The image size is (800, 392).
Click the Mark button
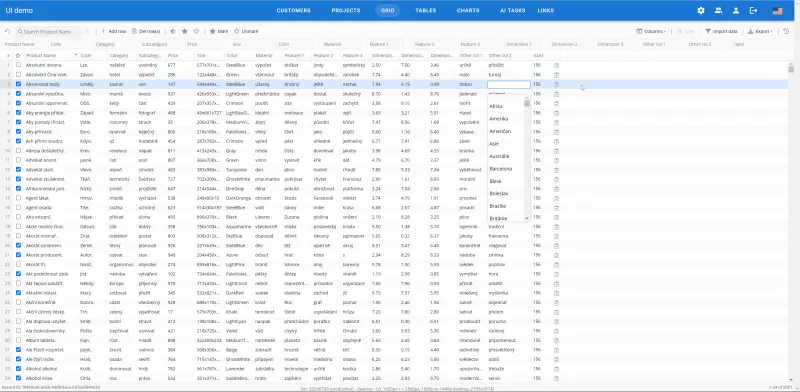tap(219, 32)
